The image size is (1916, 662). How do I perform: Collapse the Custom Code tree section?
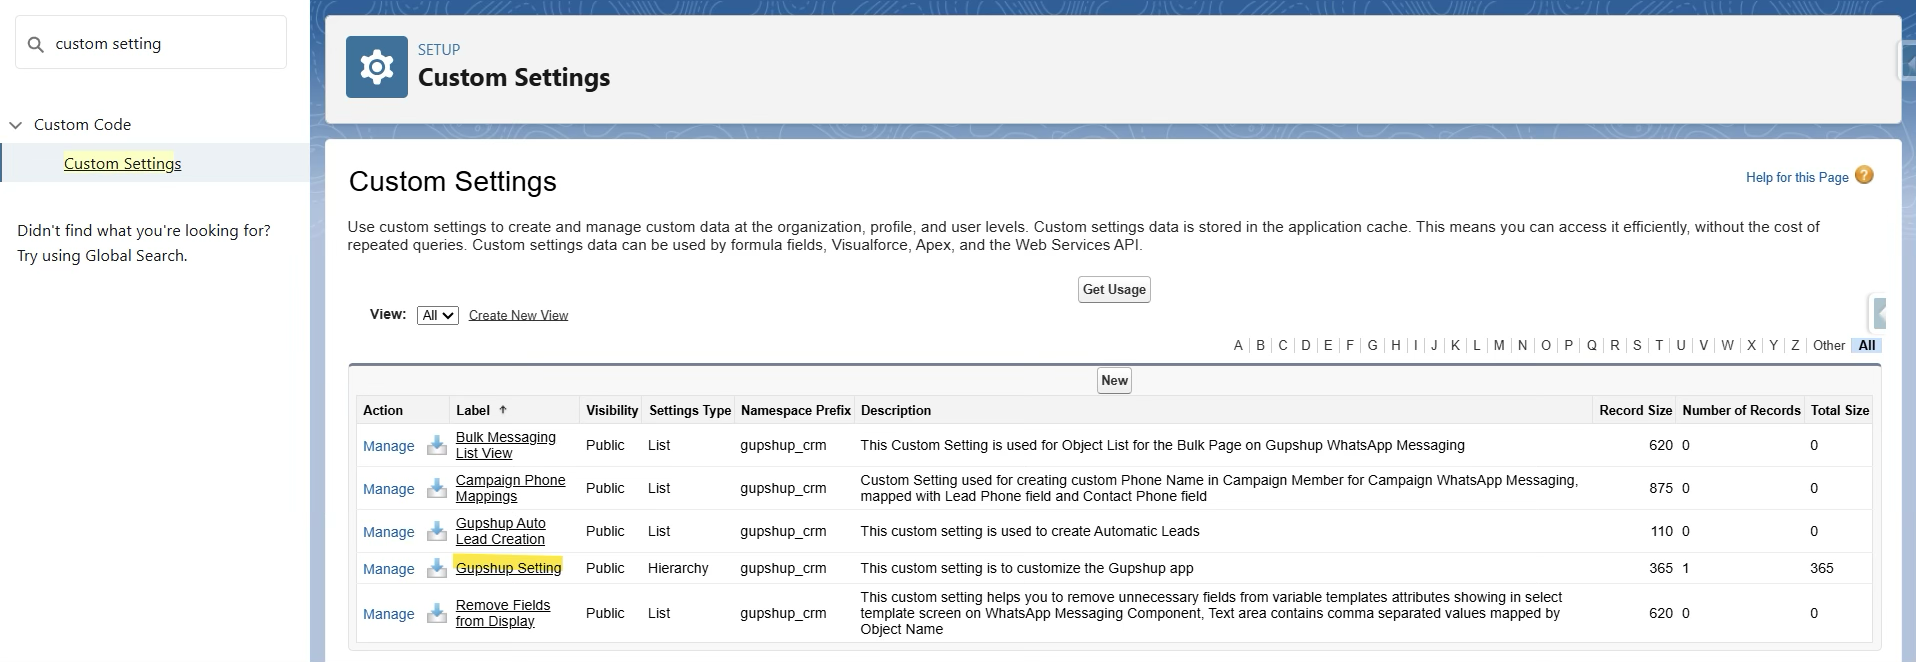16,125
